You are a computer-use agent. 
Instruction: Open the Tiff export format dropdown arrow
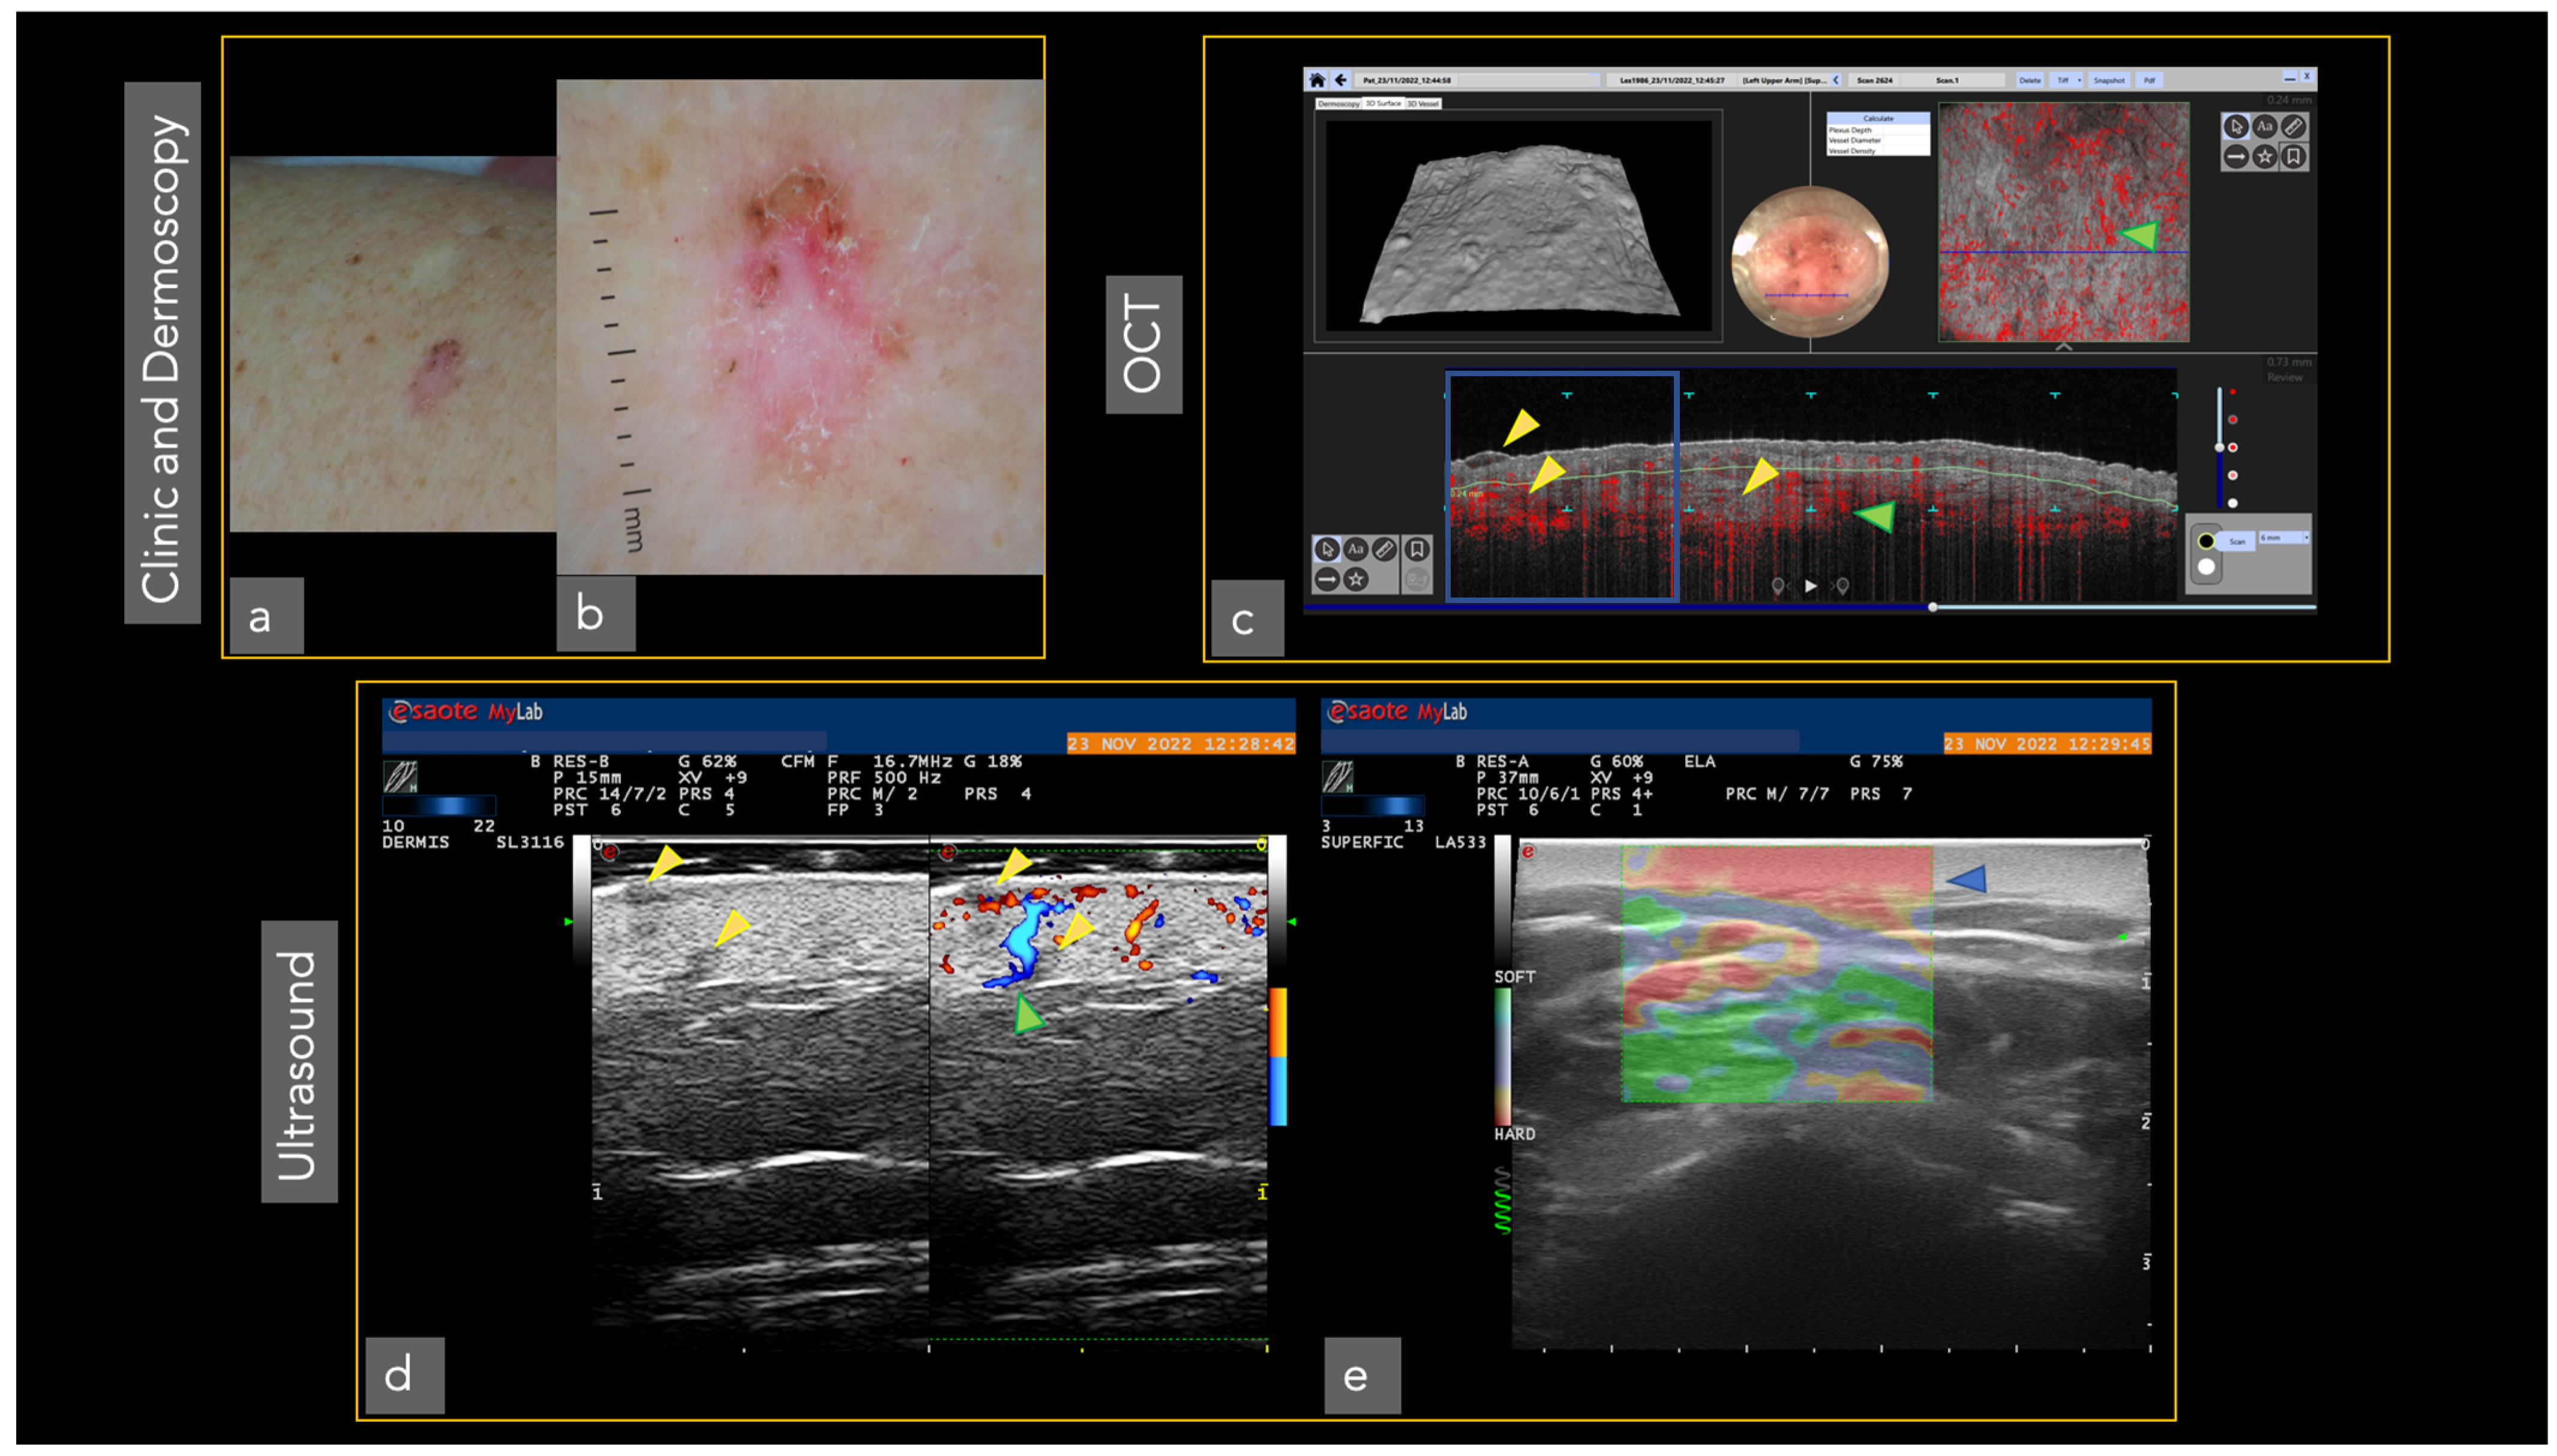(x=2079, y=80)
